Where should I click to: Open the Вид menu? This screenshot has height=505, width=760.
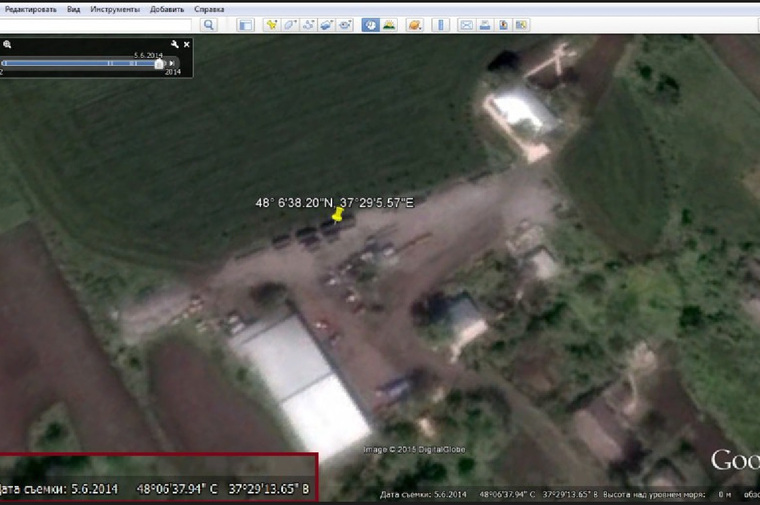(x=74, y=9)
